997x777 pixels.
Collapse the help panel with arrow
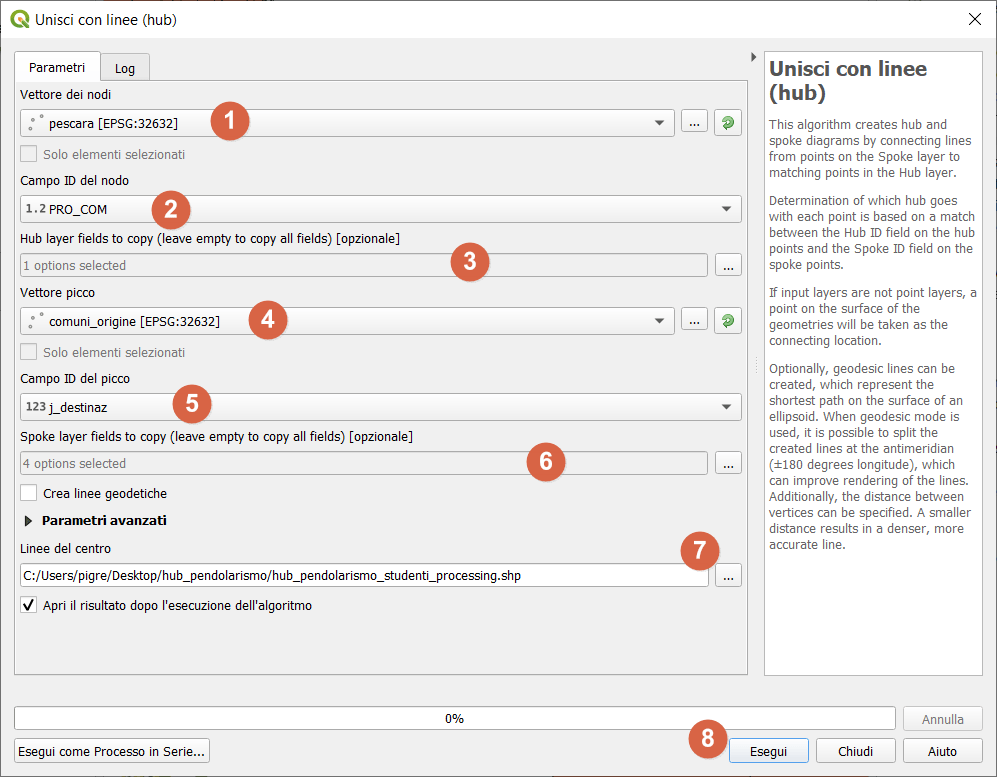click(x=753, y=57)
